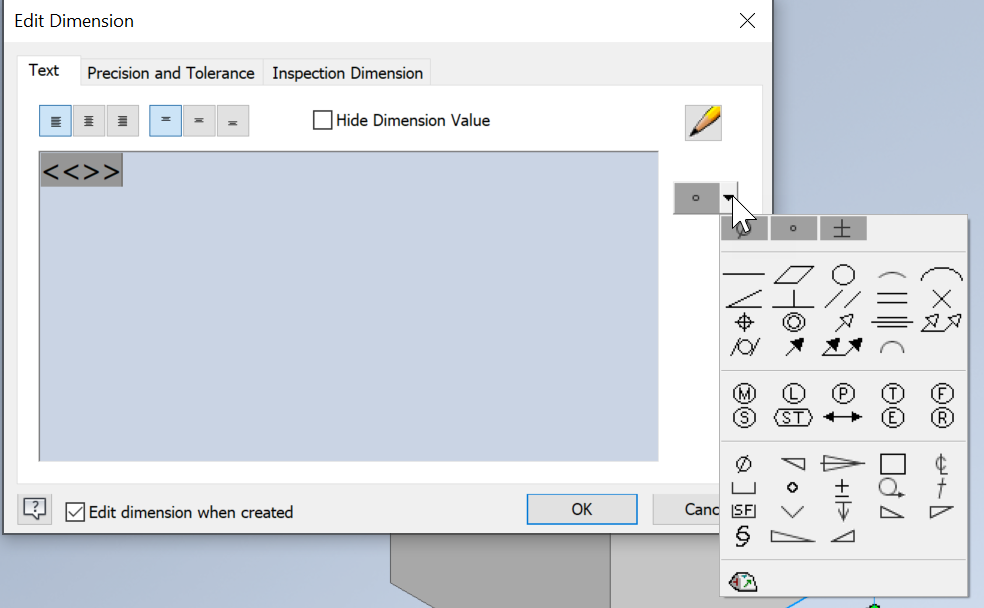The image size is (984, 608).
Task: Toggle center vertical text alignment
Action: [x=199, y=120]
